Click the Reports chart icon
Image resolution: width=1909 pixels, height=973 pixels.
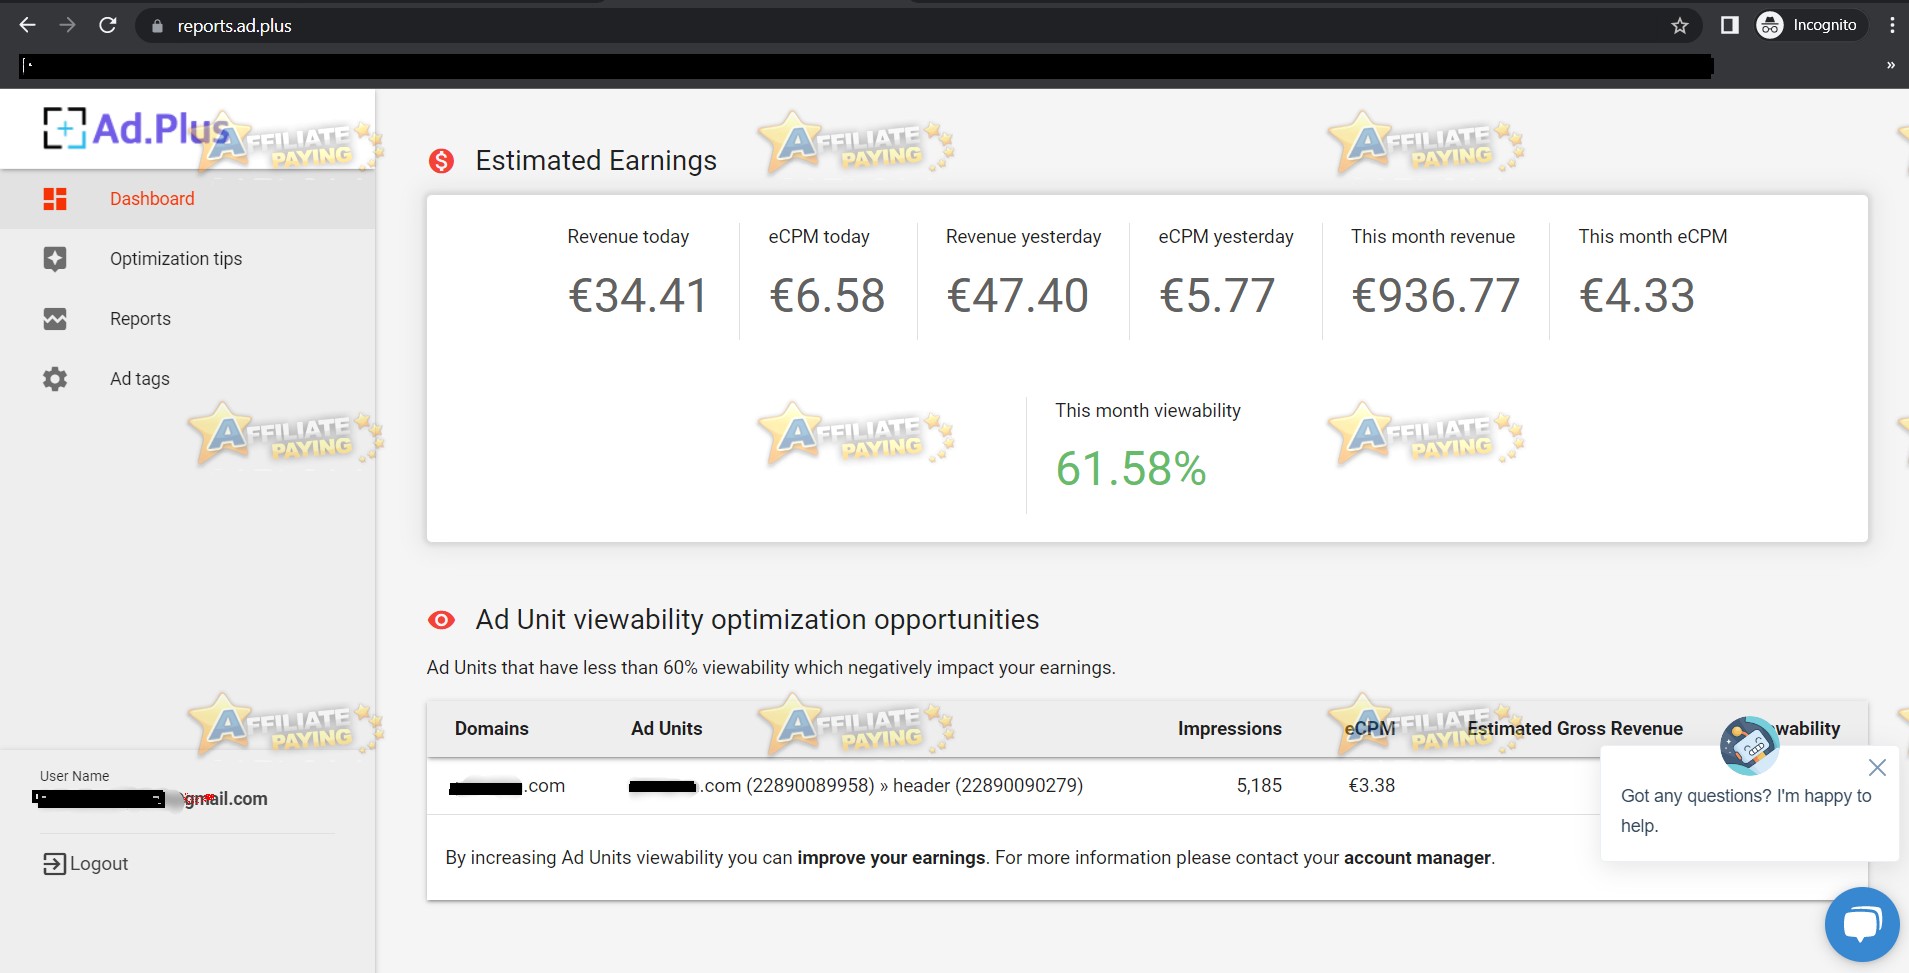(x=55, y=319)
